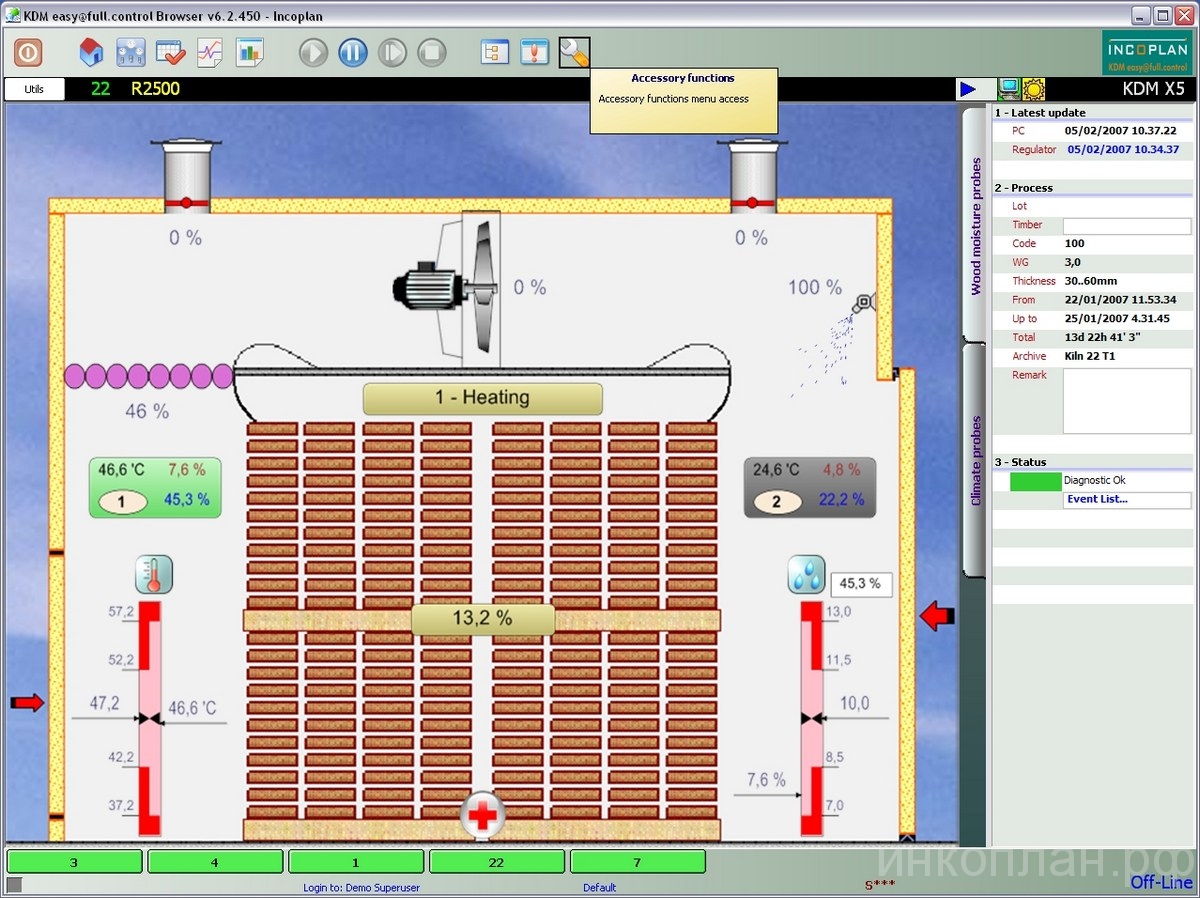The image size is (1200, 898).
Task: Click the blue pause control
Action: point(352,52)
